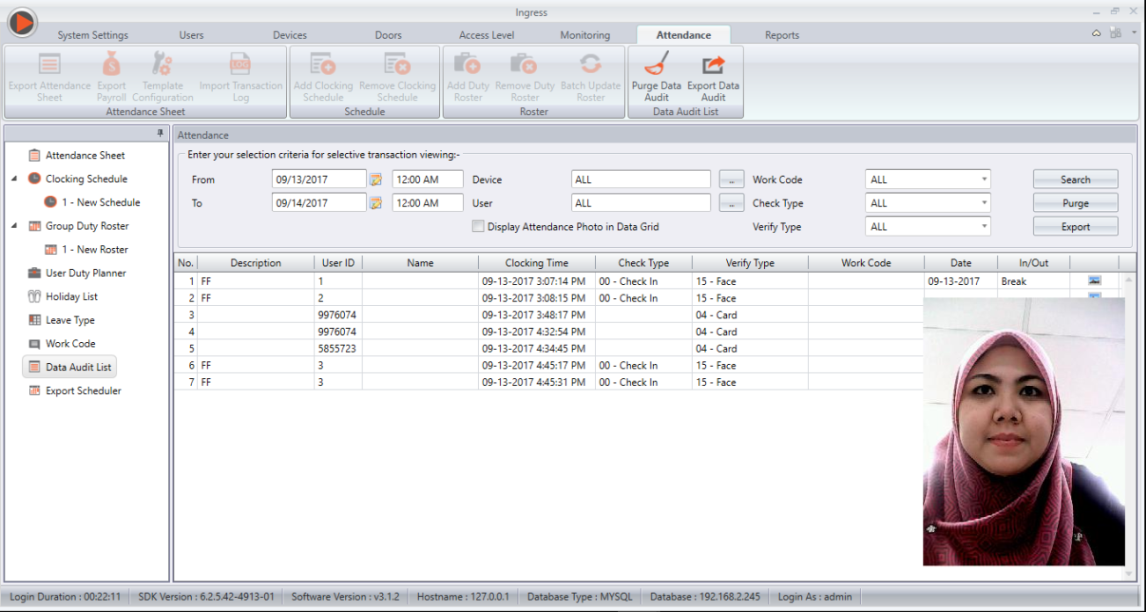Enable Display Attendance Photo in Data Grid

478,227
